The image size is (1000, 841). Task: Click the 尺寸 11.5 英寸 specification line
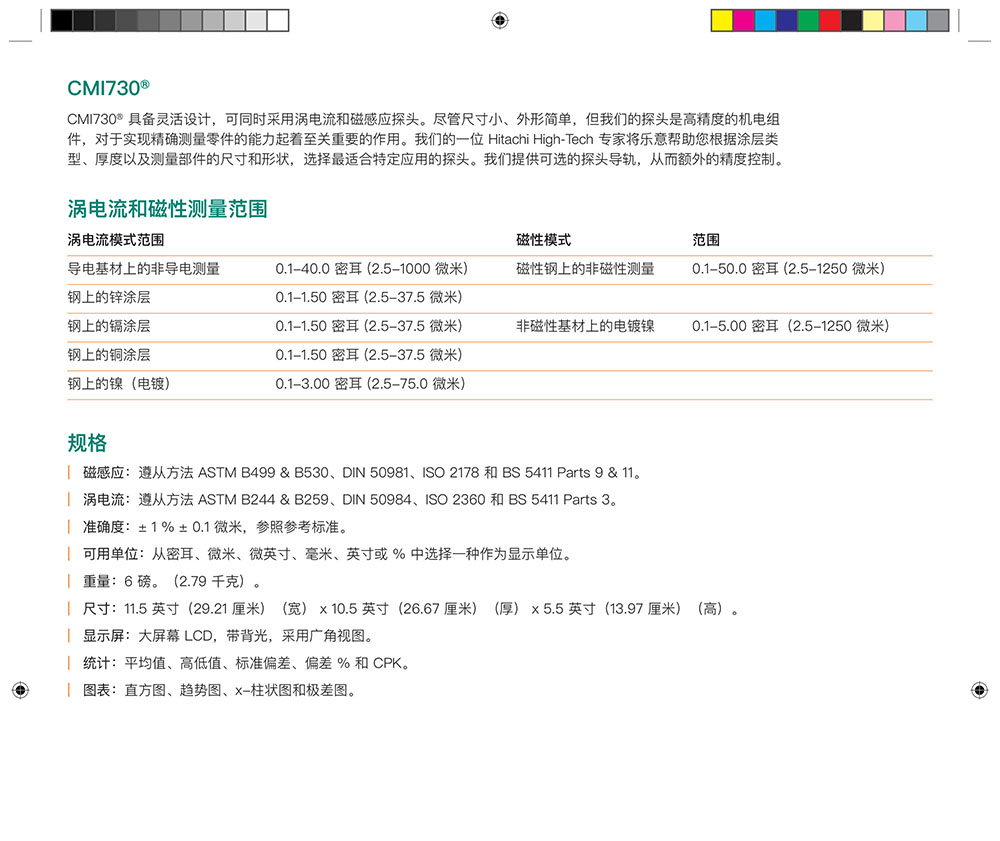pos(411,609)
